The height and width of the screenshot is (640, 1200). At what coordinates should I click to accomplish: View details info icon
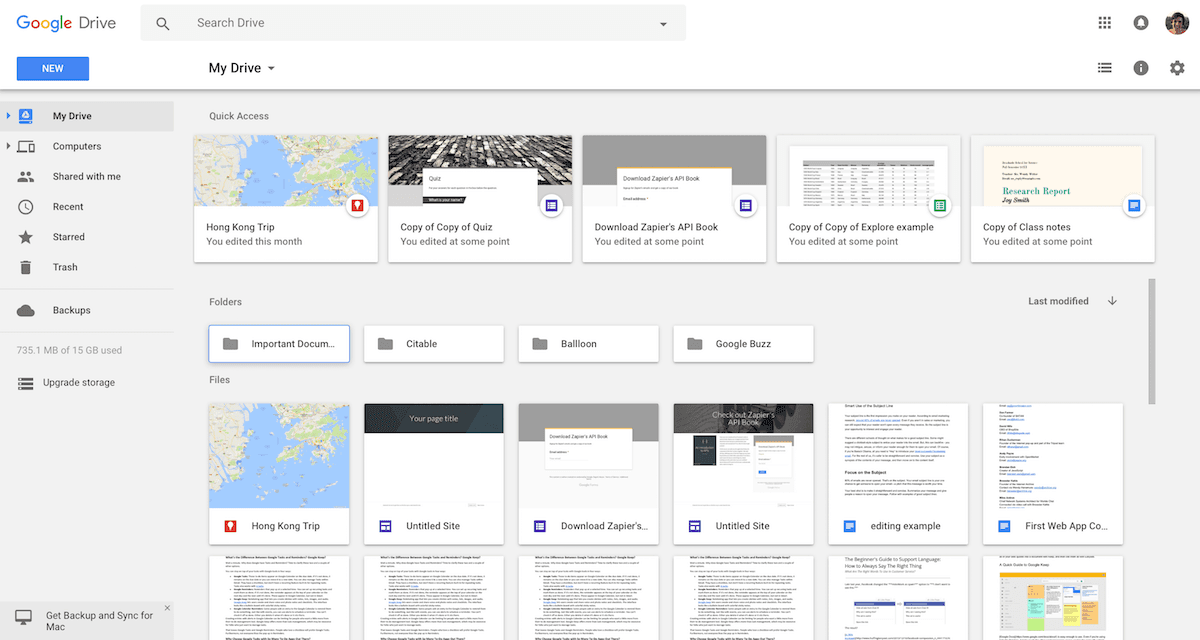[x=1141, y=68]
